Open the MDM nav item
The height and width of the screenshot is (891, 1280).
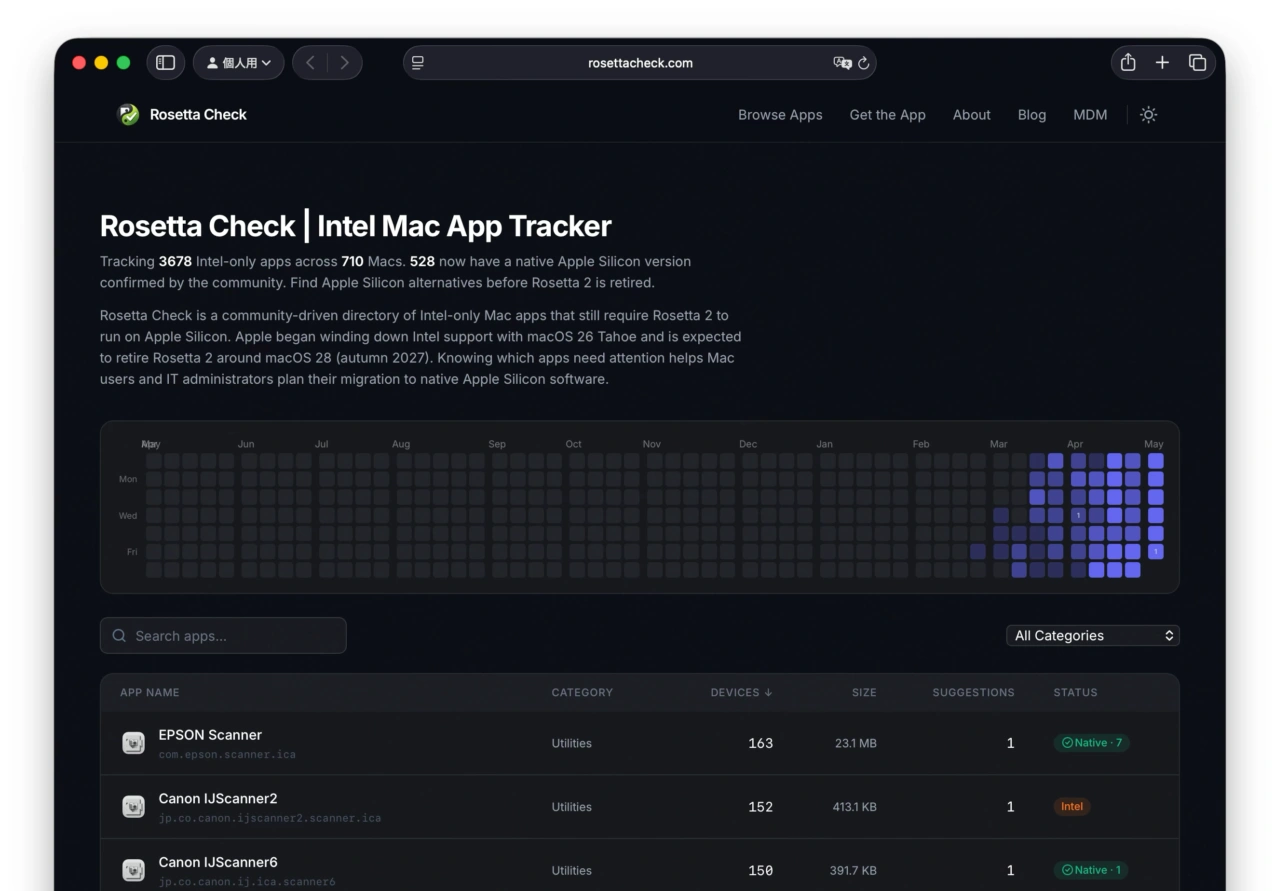click(1090, 115)
